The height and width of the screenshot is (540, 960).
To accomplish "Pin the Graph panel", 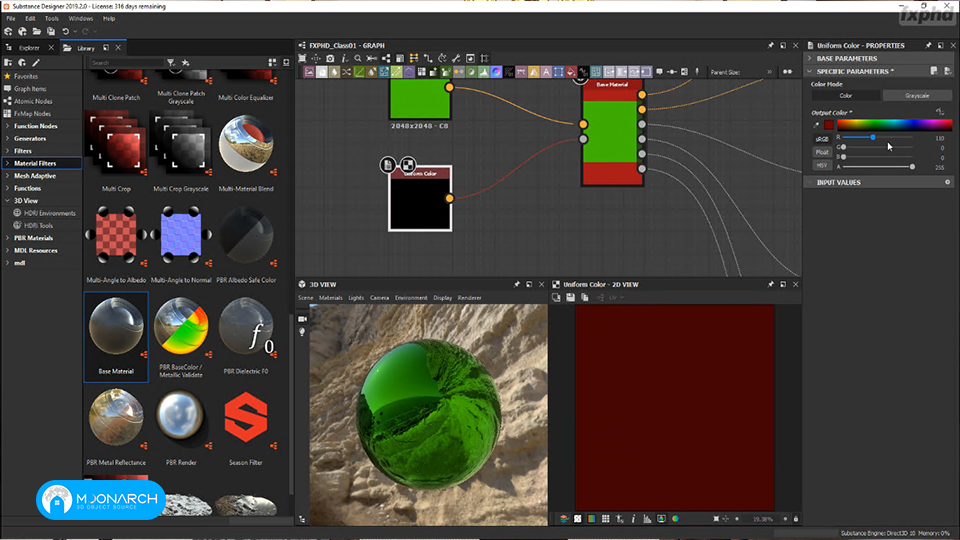I will click(x=770, y=45).
